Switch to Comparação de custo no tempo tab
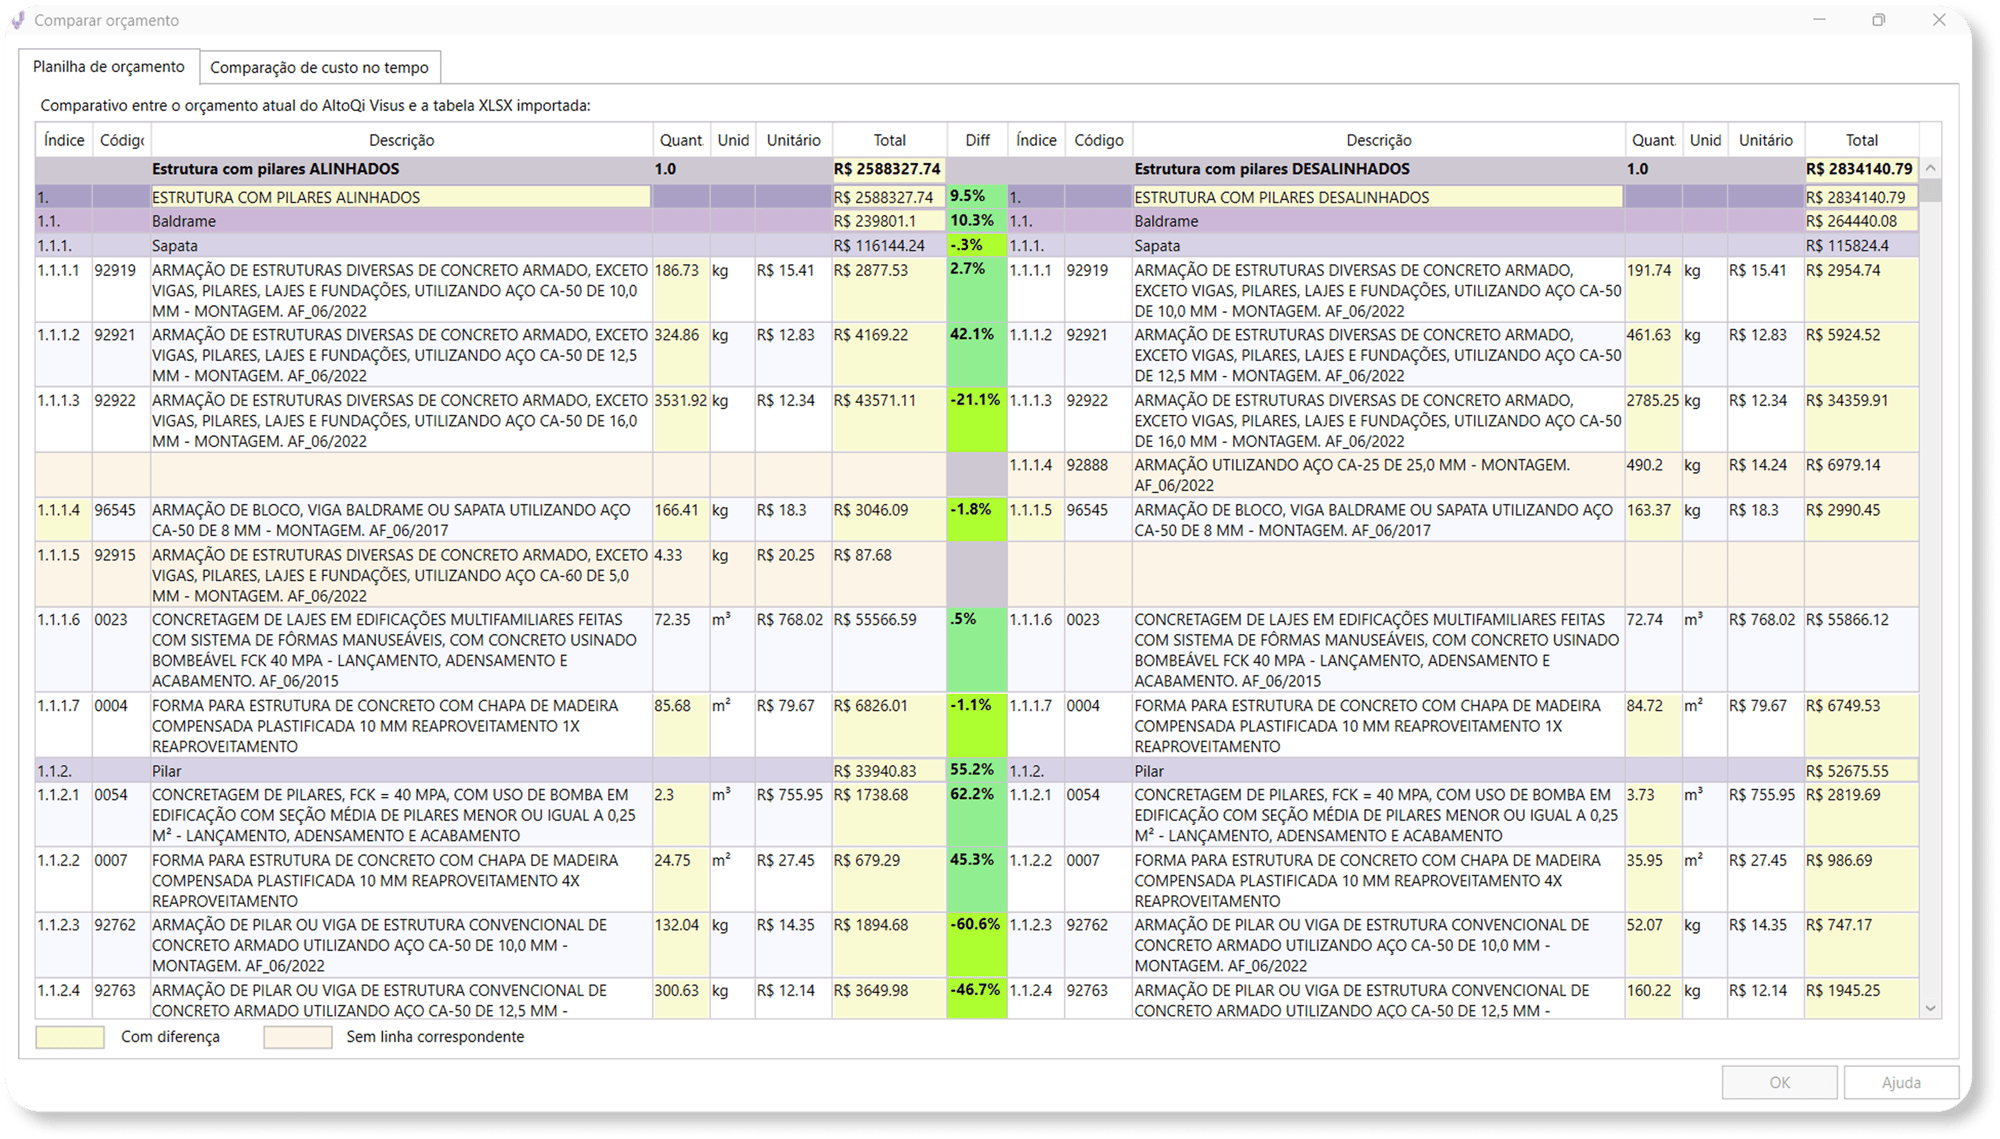The width and height of the screenshot is (2000, 1139). point(319,67)
